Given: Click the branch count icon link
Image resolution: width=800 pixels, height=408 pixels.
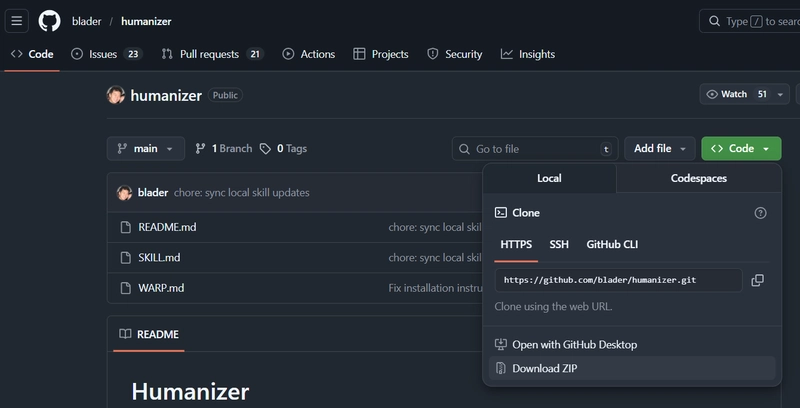Looking at the screenshot, I should click(x=201, y=149).
